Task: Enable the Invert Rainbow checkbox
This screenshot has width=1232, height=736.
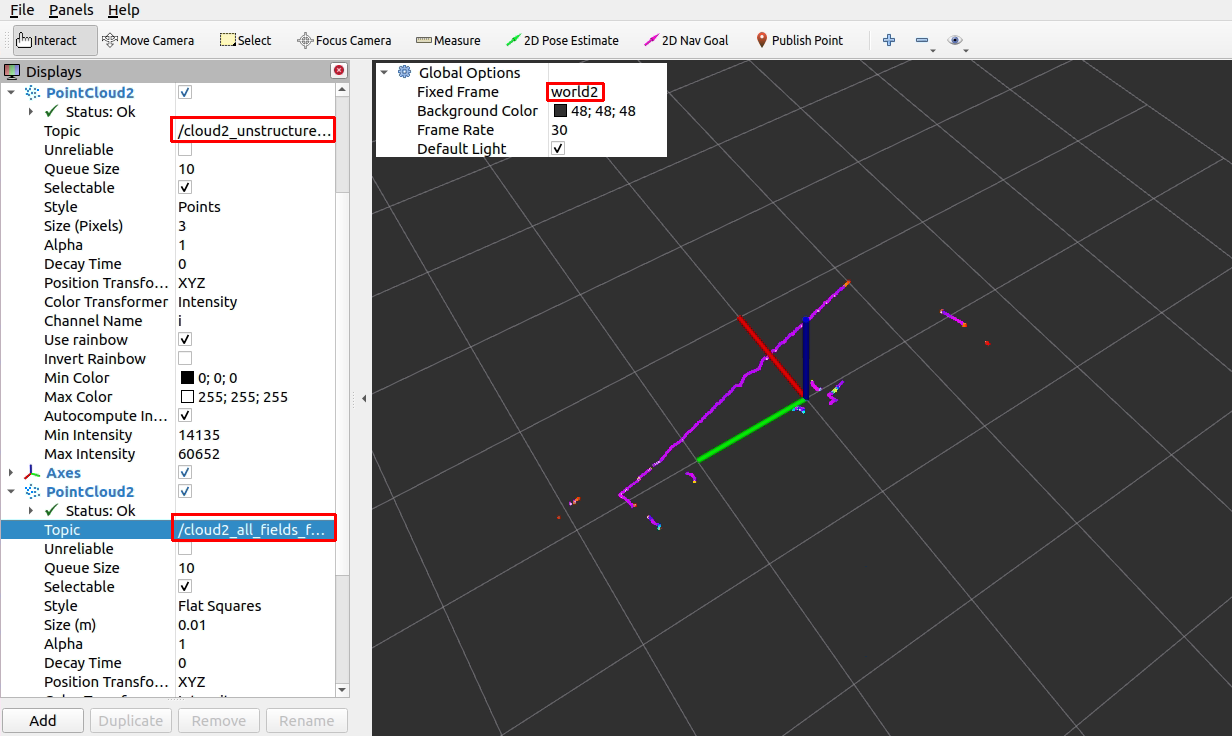Action: (x=185, y=359)
